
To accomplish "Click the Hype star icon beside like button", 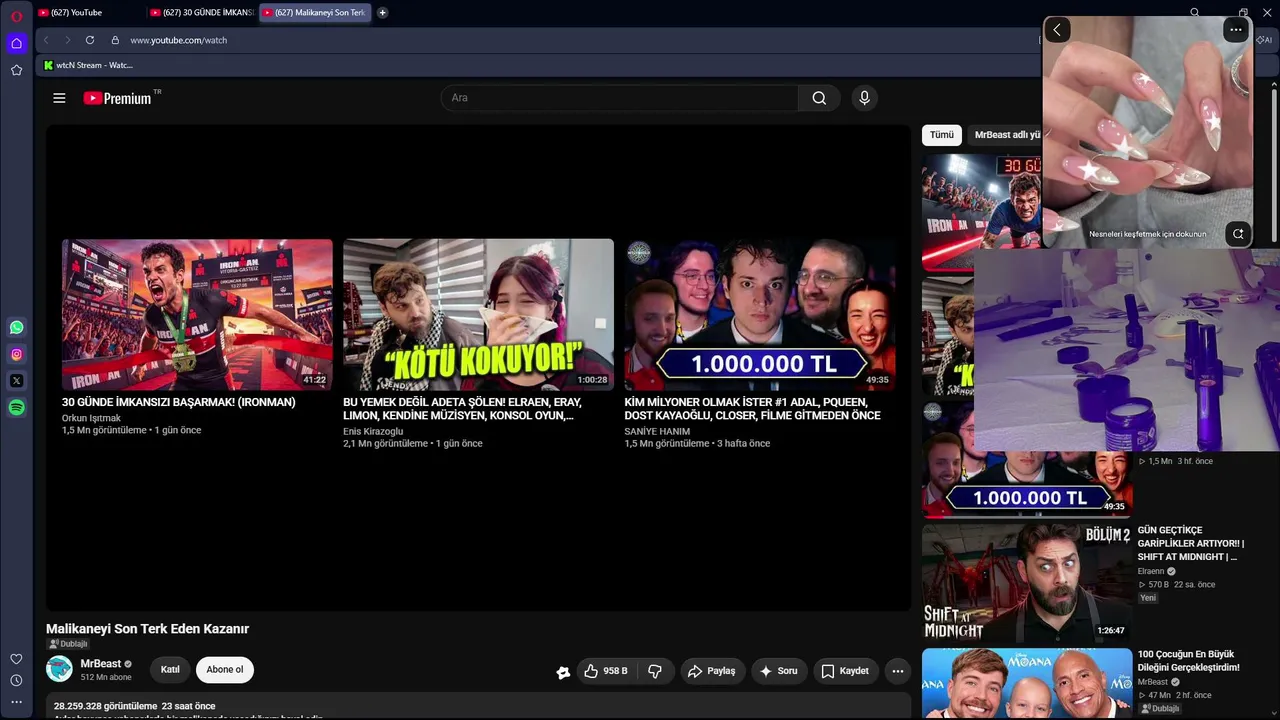I will pos(563,672).
